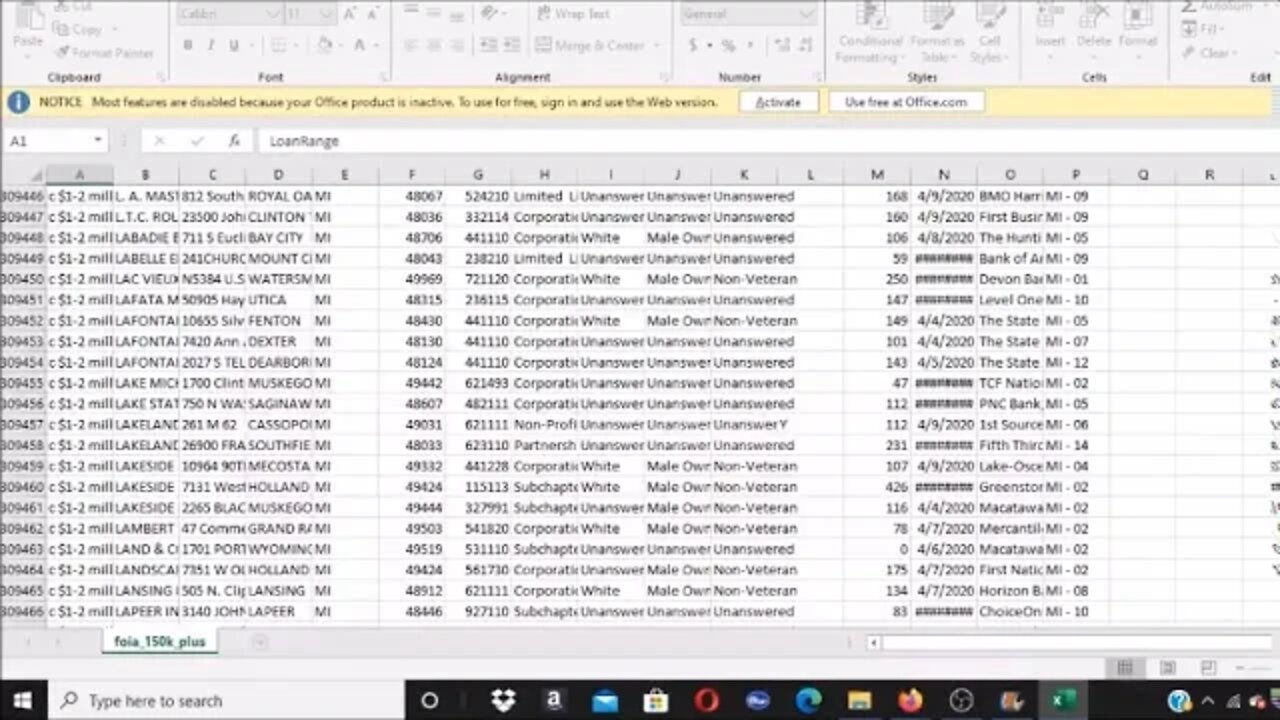The image size is (1280, 720).
Task: Click the Insert Function fx icon
Action: tap(234, 141)
